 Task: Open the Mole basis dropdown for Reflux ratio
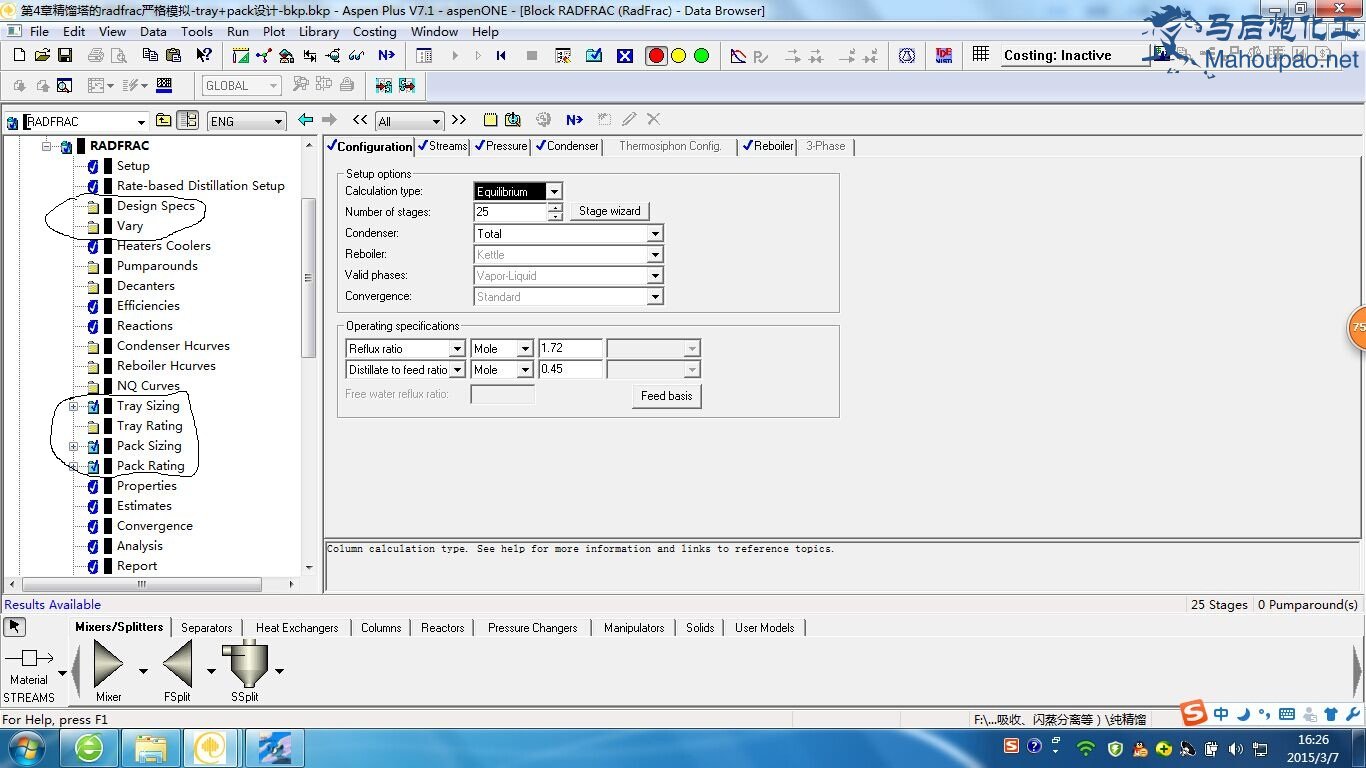coord(525,348)
